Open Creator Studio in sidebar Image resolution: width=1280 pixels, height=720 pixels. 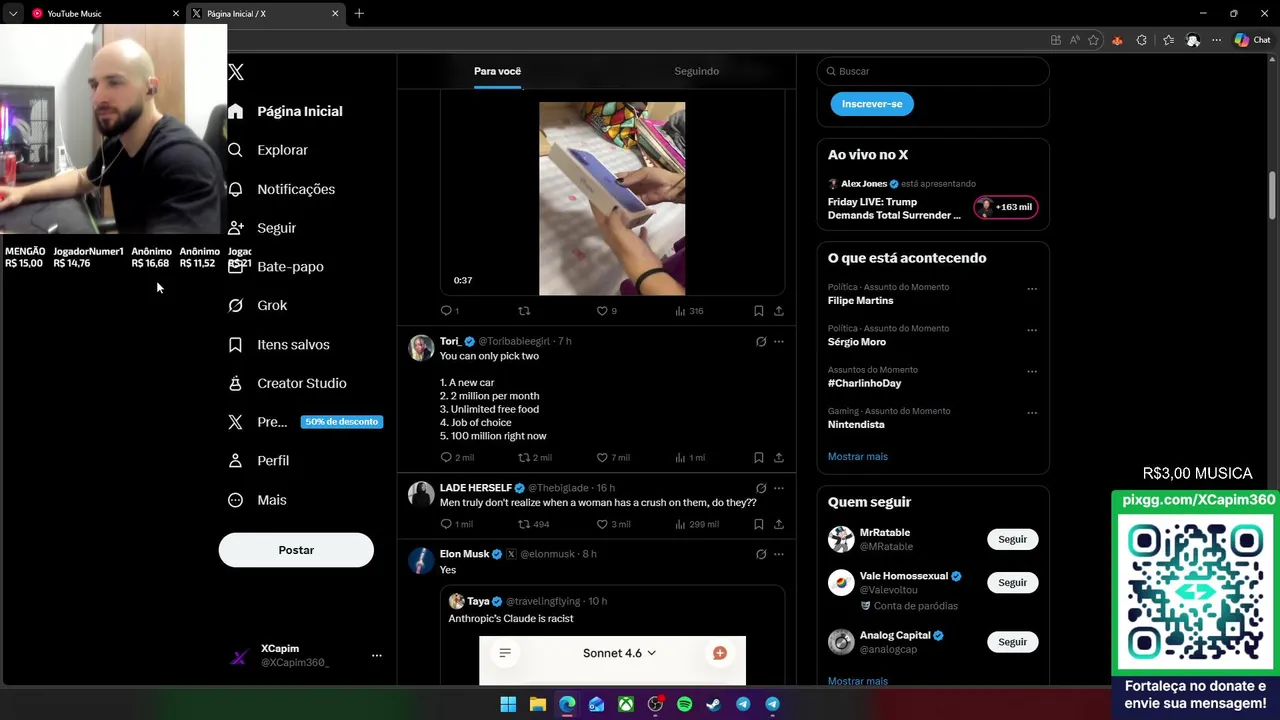click(x=287, y=384)
